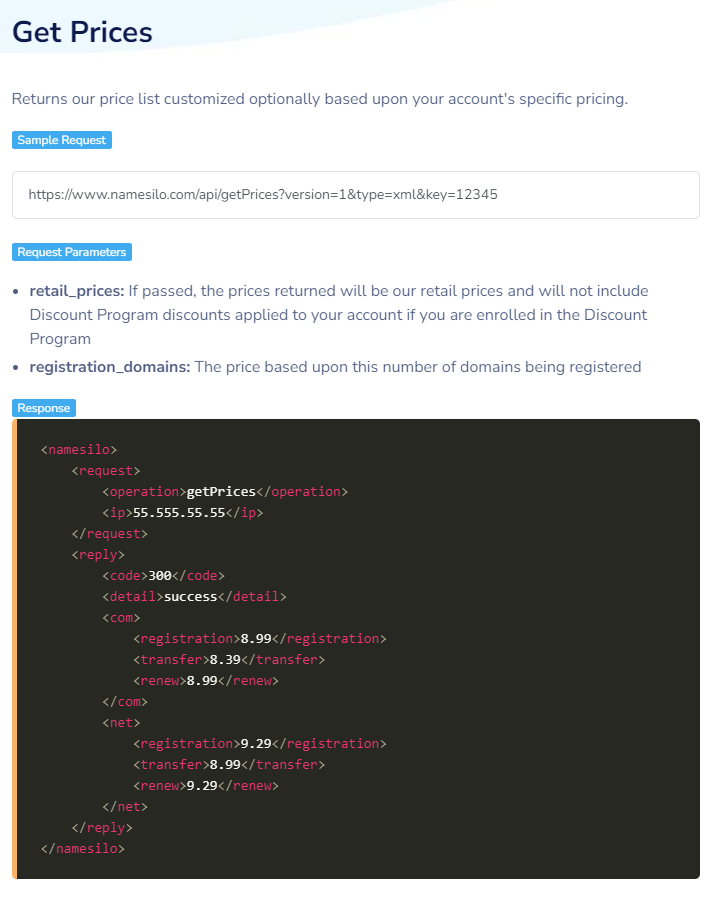724x903 pixels.
Task: Click the com registration price 8.99
Action: click(x=256, y=639)
